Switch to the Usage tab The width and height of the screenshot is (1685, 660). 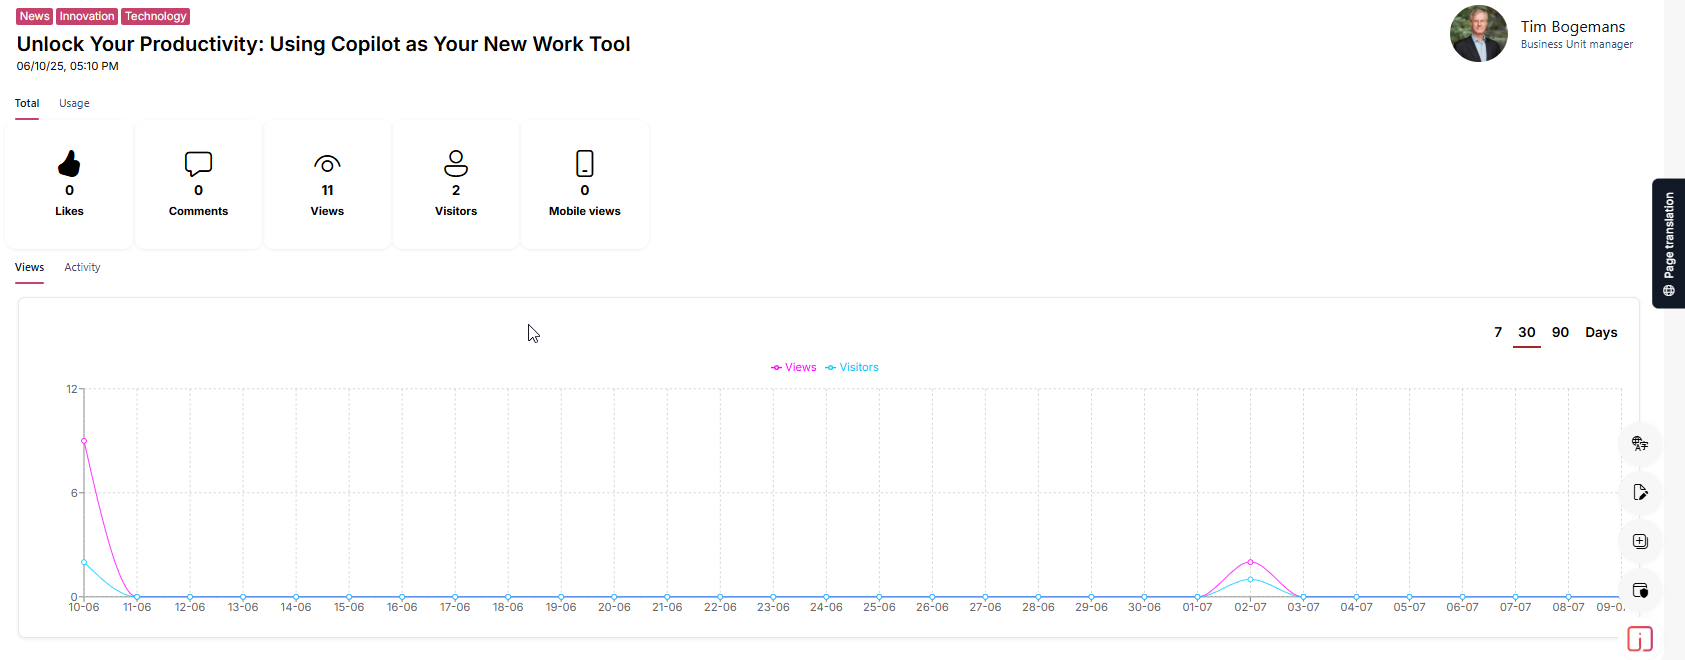pyautogui.click(x=74, y=104)
